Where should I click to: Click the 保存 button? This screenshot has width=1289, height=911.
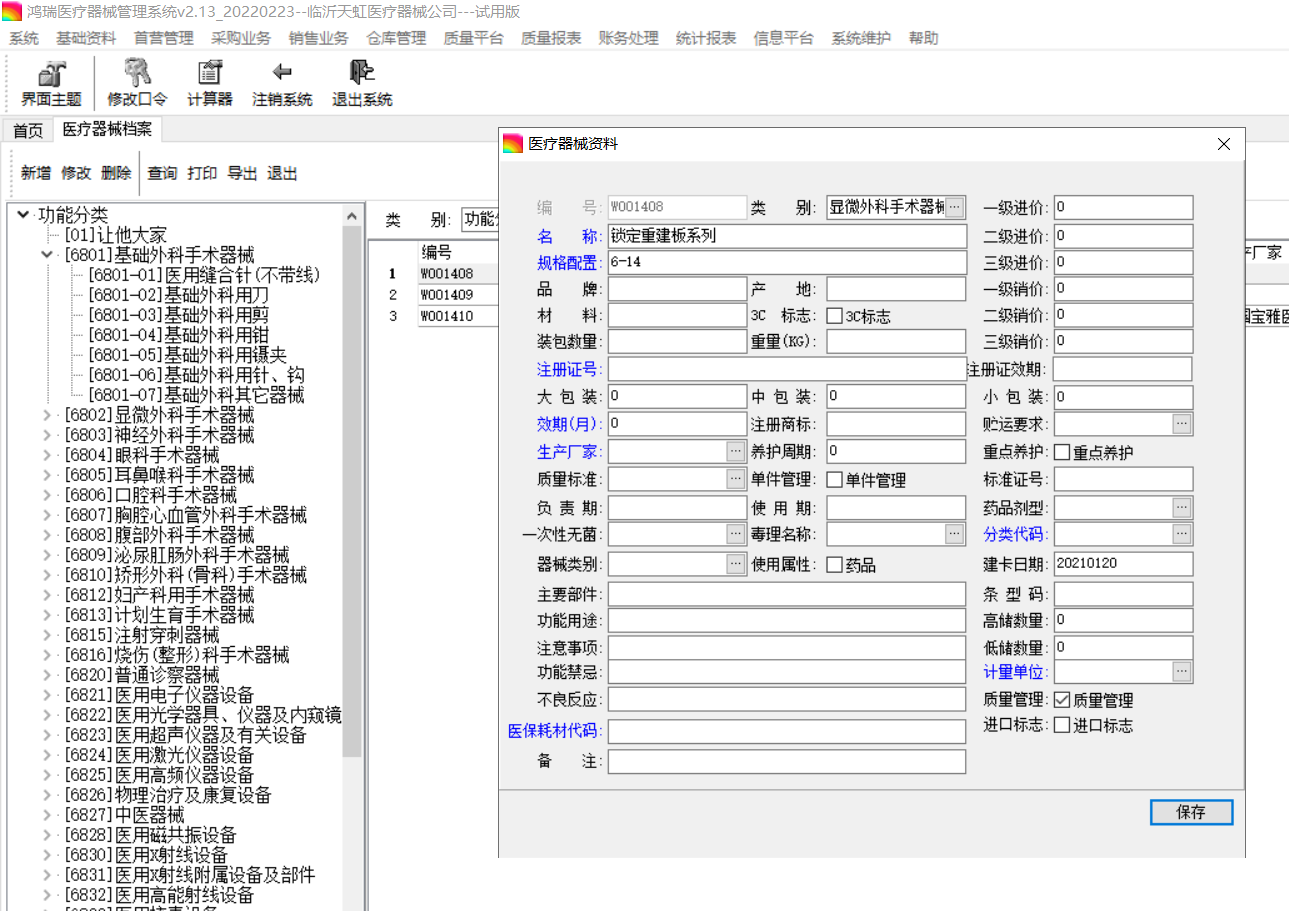(x=1191, y=812)
